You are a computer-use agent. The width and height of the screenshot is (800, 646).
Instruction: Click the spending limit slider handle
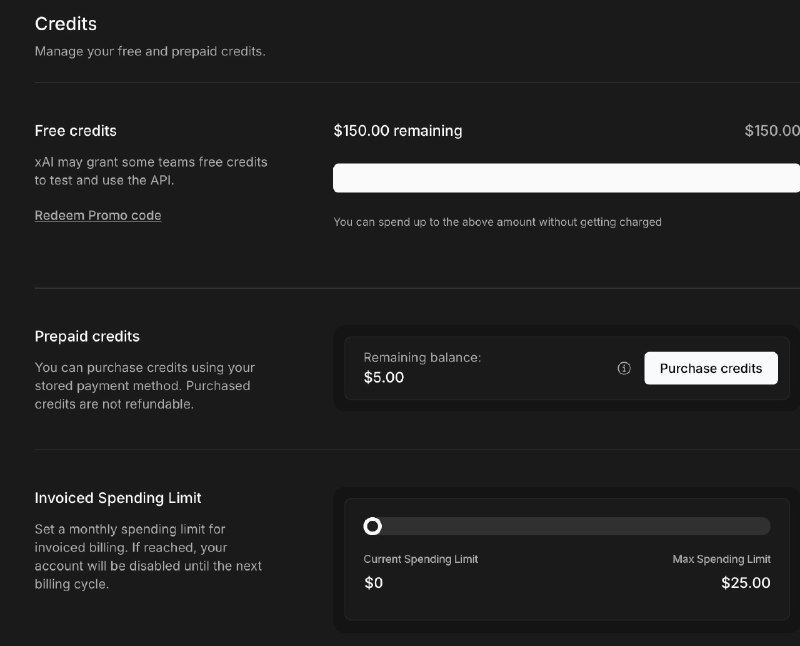pos(373,526)
